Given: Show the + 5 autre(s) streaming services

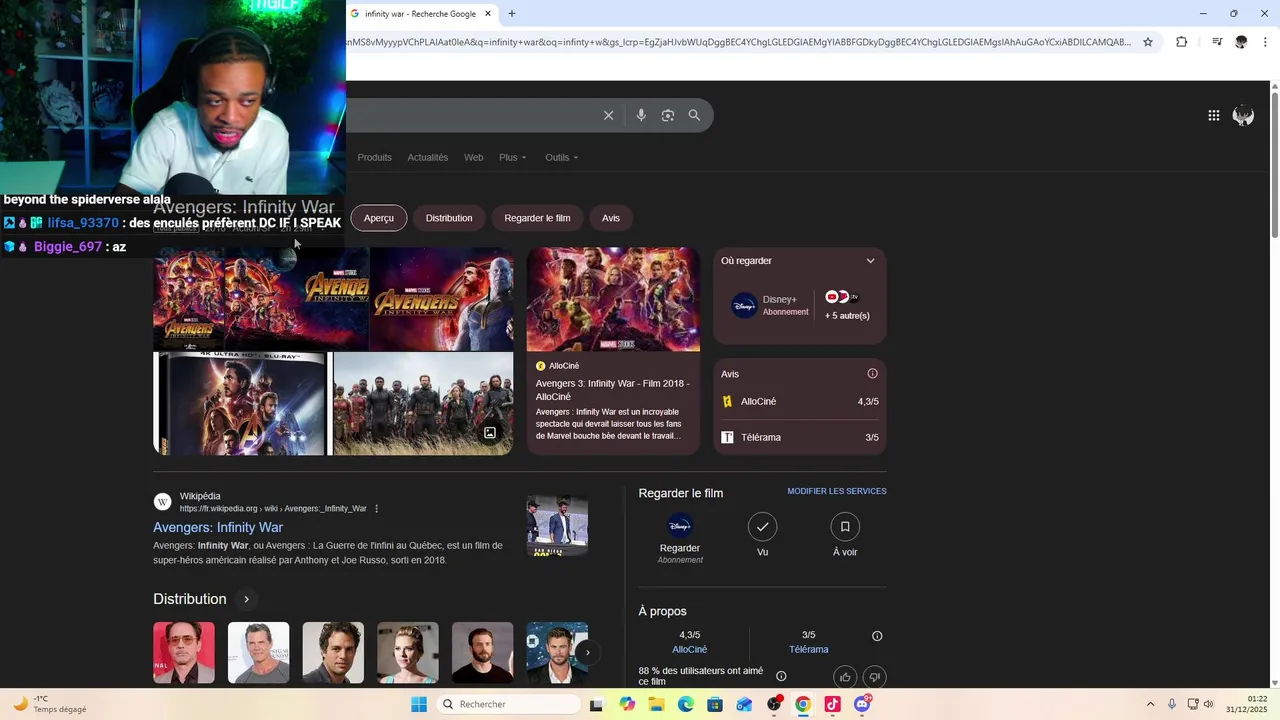Looking at the screenshot, I should (x=846, y=316).
